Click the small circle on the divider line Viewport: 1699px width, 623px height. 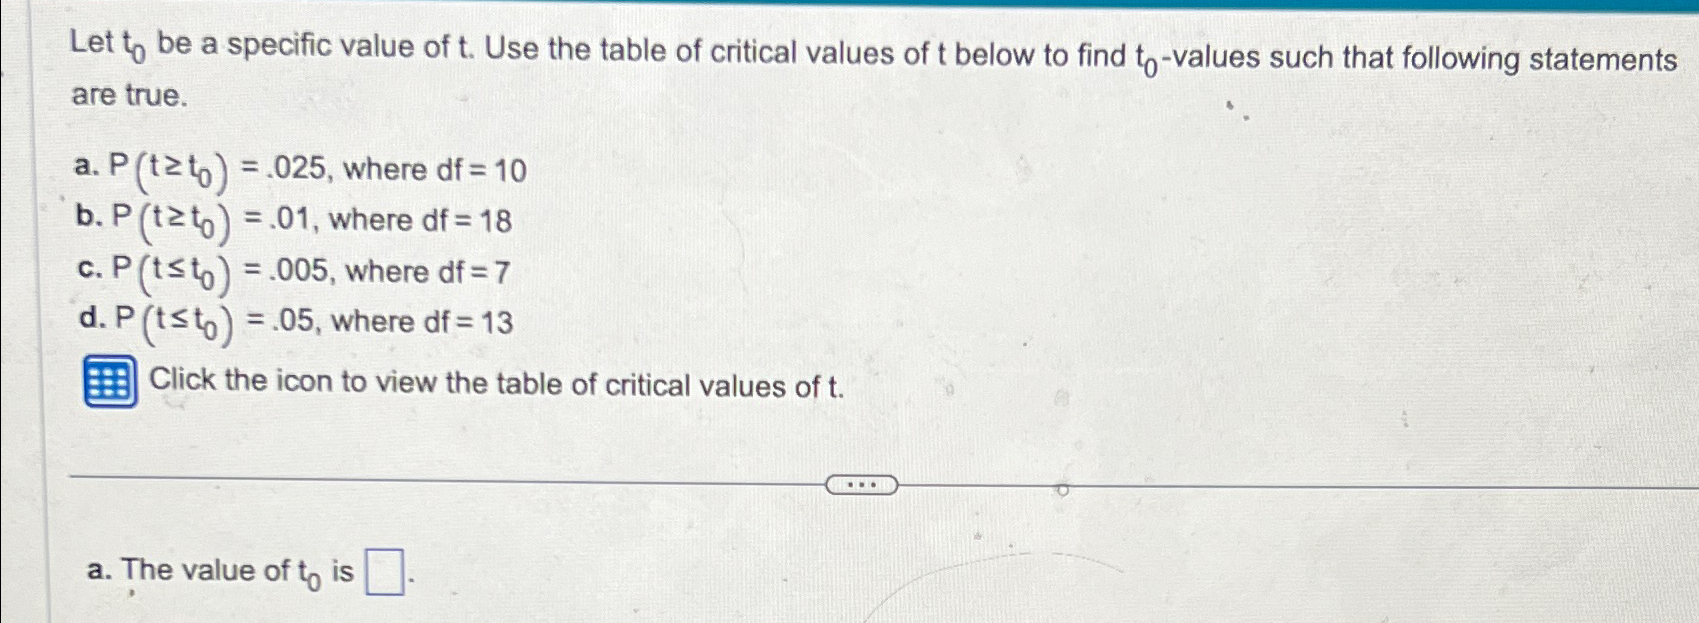[x=1062, y=490]
